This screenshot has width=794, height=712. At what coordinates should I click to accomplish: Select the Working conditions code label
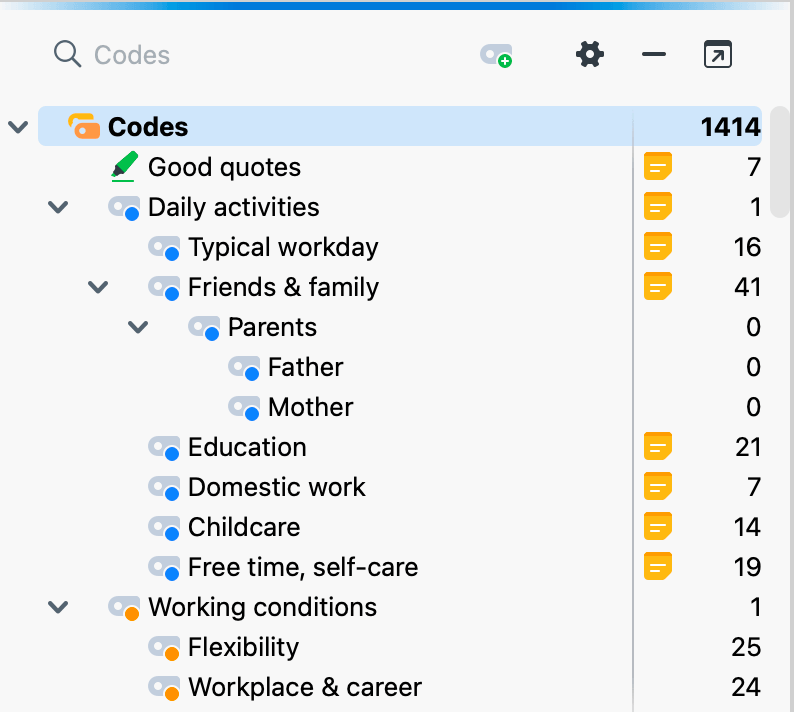[262, 607]
